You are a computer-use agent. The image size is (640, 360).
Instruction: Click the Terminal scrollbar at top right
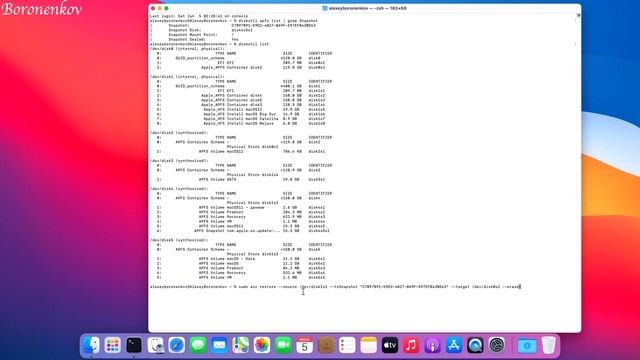point(578,16)
